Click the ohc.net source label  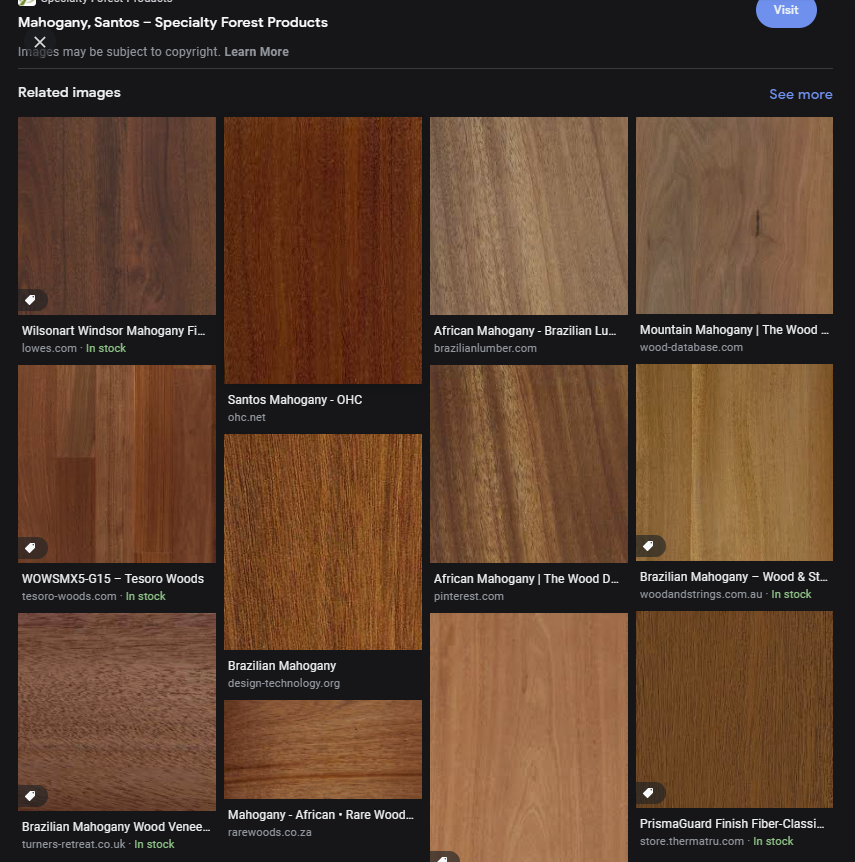coord(246,417)
